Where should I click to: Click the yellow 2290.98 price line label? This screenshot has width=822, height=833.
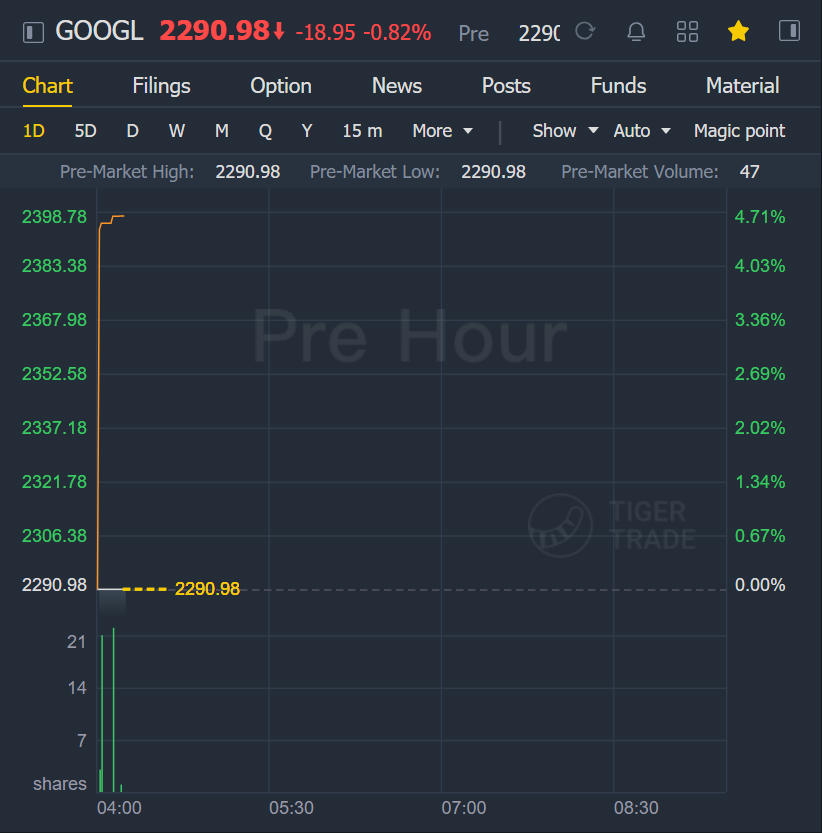pos(207,589)
